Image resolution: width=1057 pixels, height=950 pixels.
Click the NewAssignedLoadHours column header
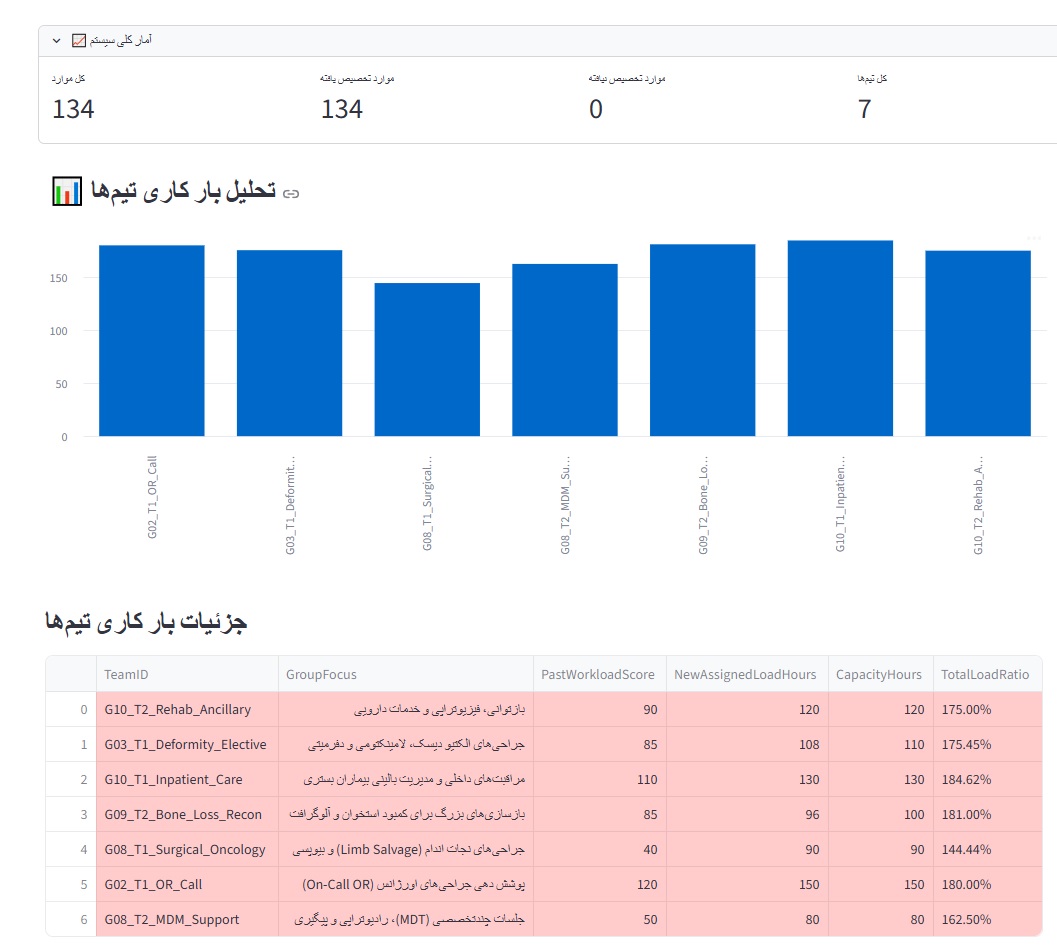click(746, 674)
